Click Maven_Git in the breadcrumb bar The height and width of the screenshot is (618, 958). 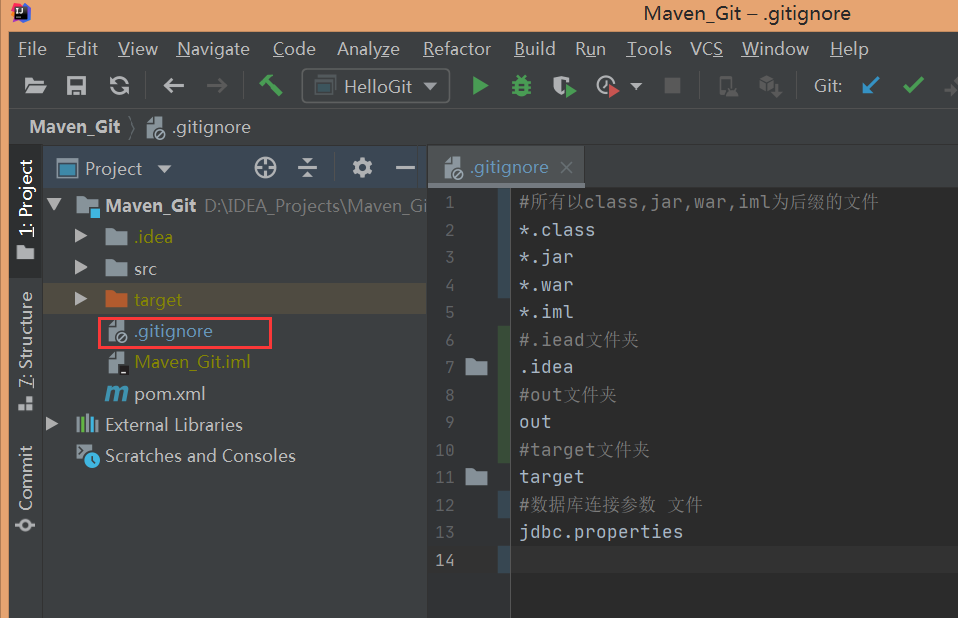coord(75,127)
